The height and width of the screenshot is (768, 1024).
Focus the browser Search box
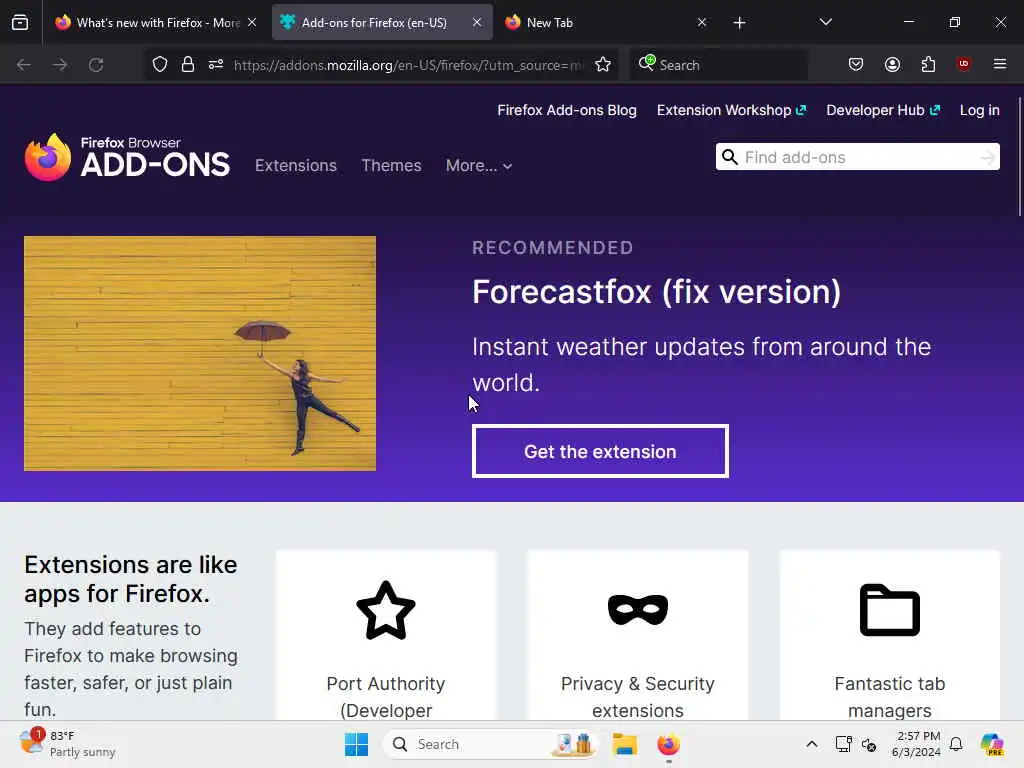(718, 65)
